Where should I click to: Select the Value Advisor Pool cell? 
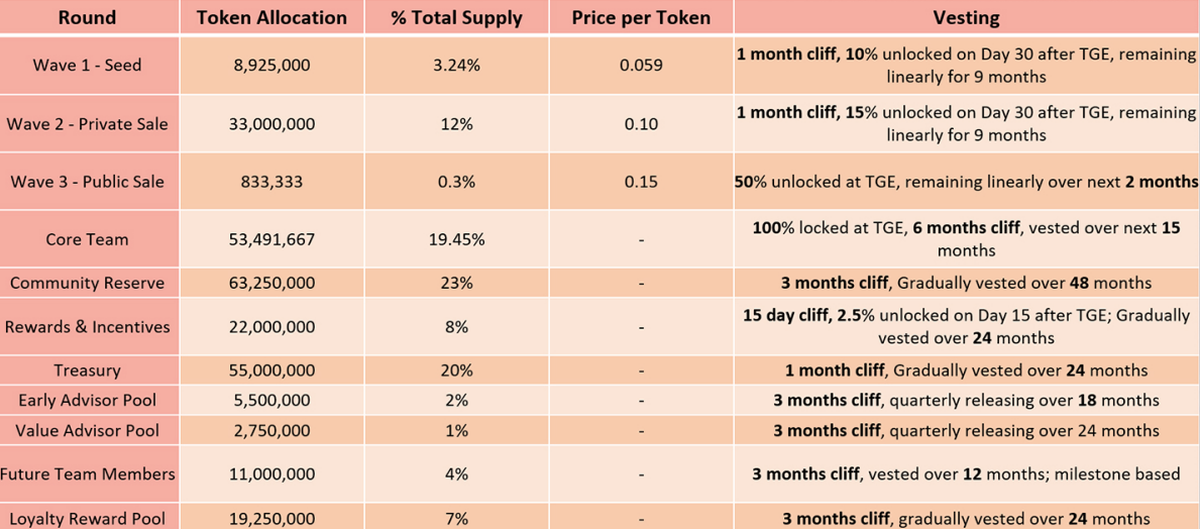click(87, 431)
